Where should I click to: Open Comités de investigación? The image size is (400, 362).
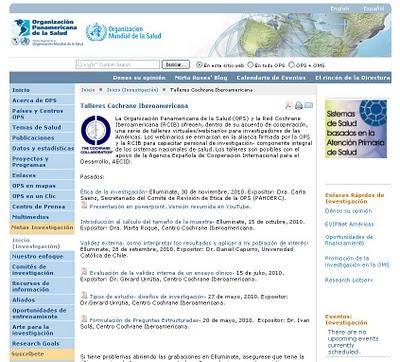pyautogui.click(x=42, y=270)
